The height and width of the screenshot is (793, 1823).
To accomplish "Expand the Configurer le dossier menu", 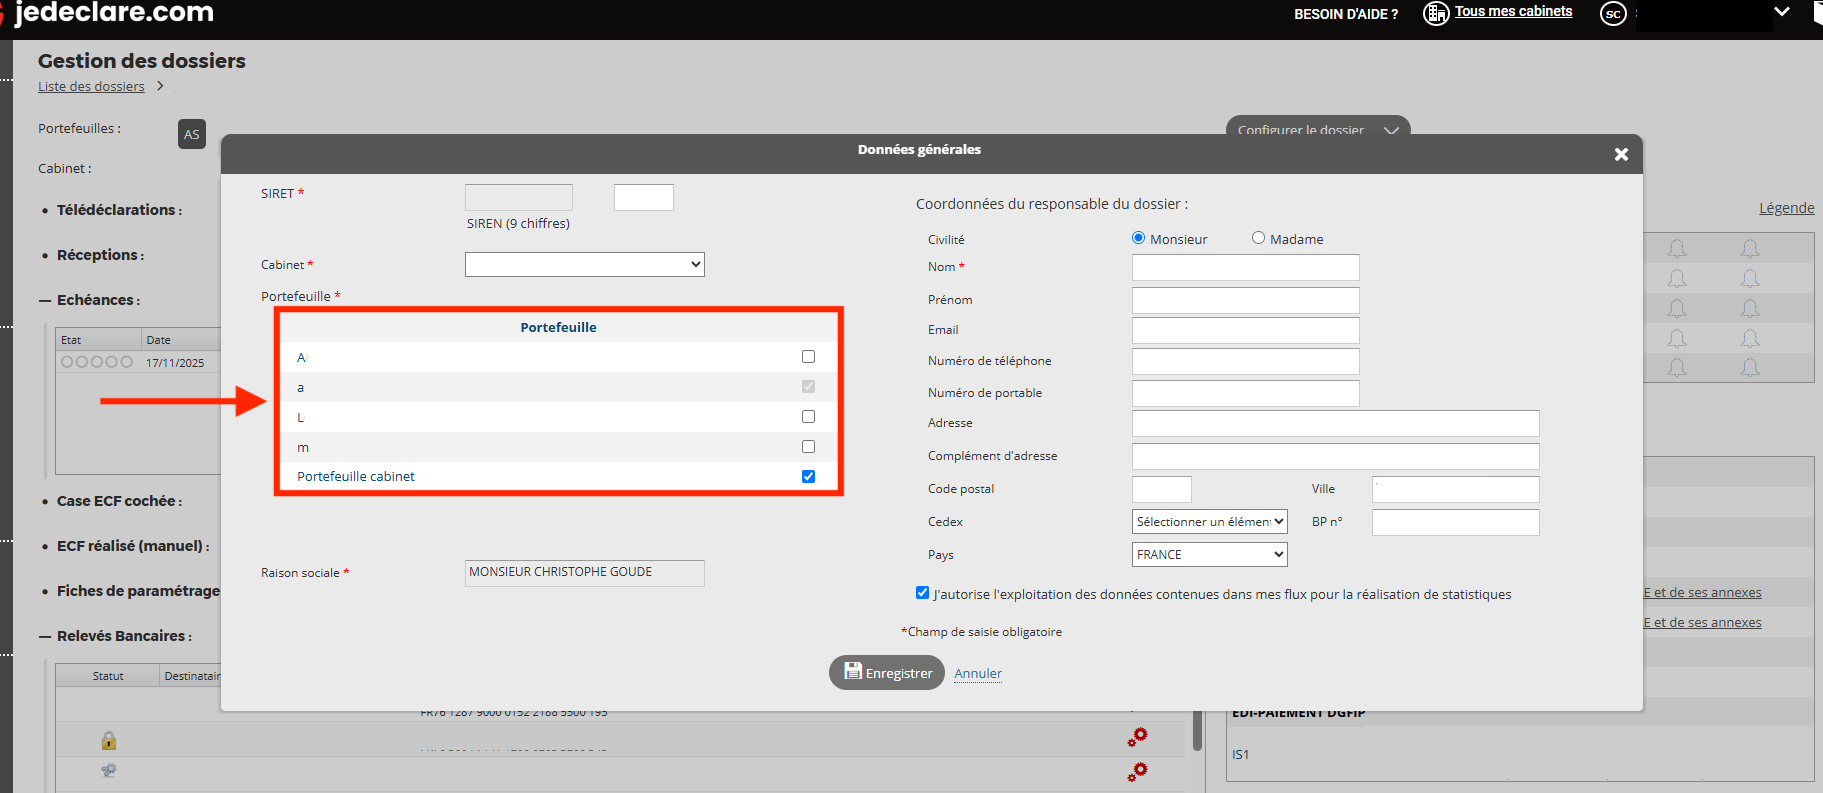I will click(x=1318, y=129).
